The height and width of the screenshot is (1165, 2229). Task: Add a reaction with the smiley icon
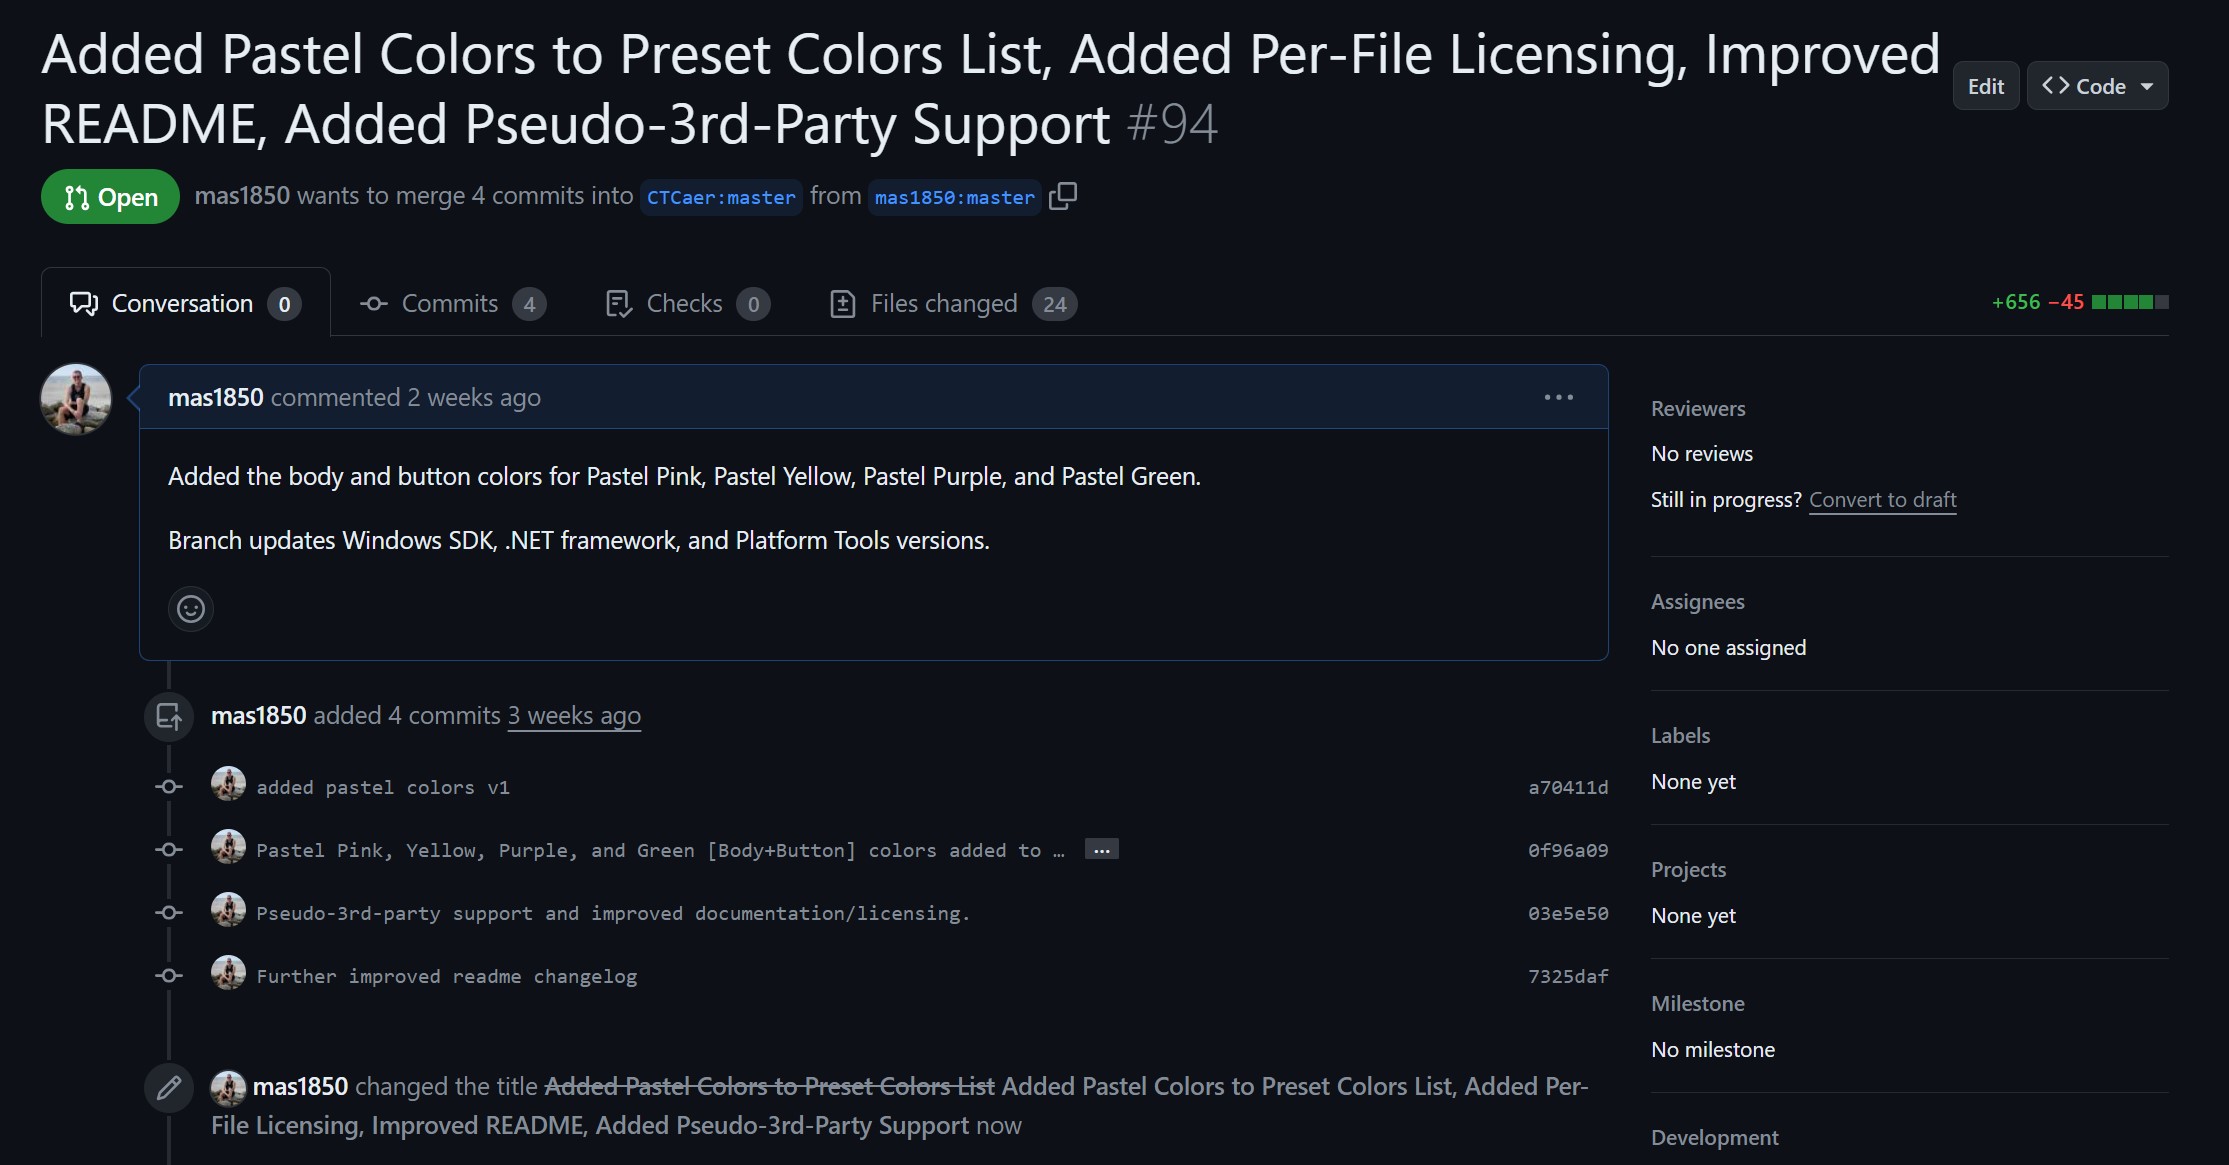191,608
